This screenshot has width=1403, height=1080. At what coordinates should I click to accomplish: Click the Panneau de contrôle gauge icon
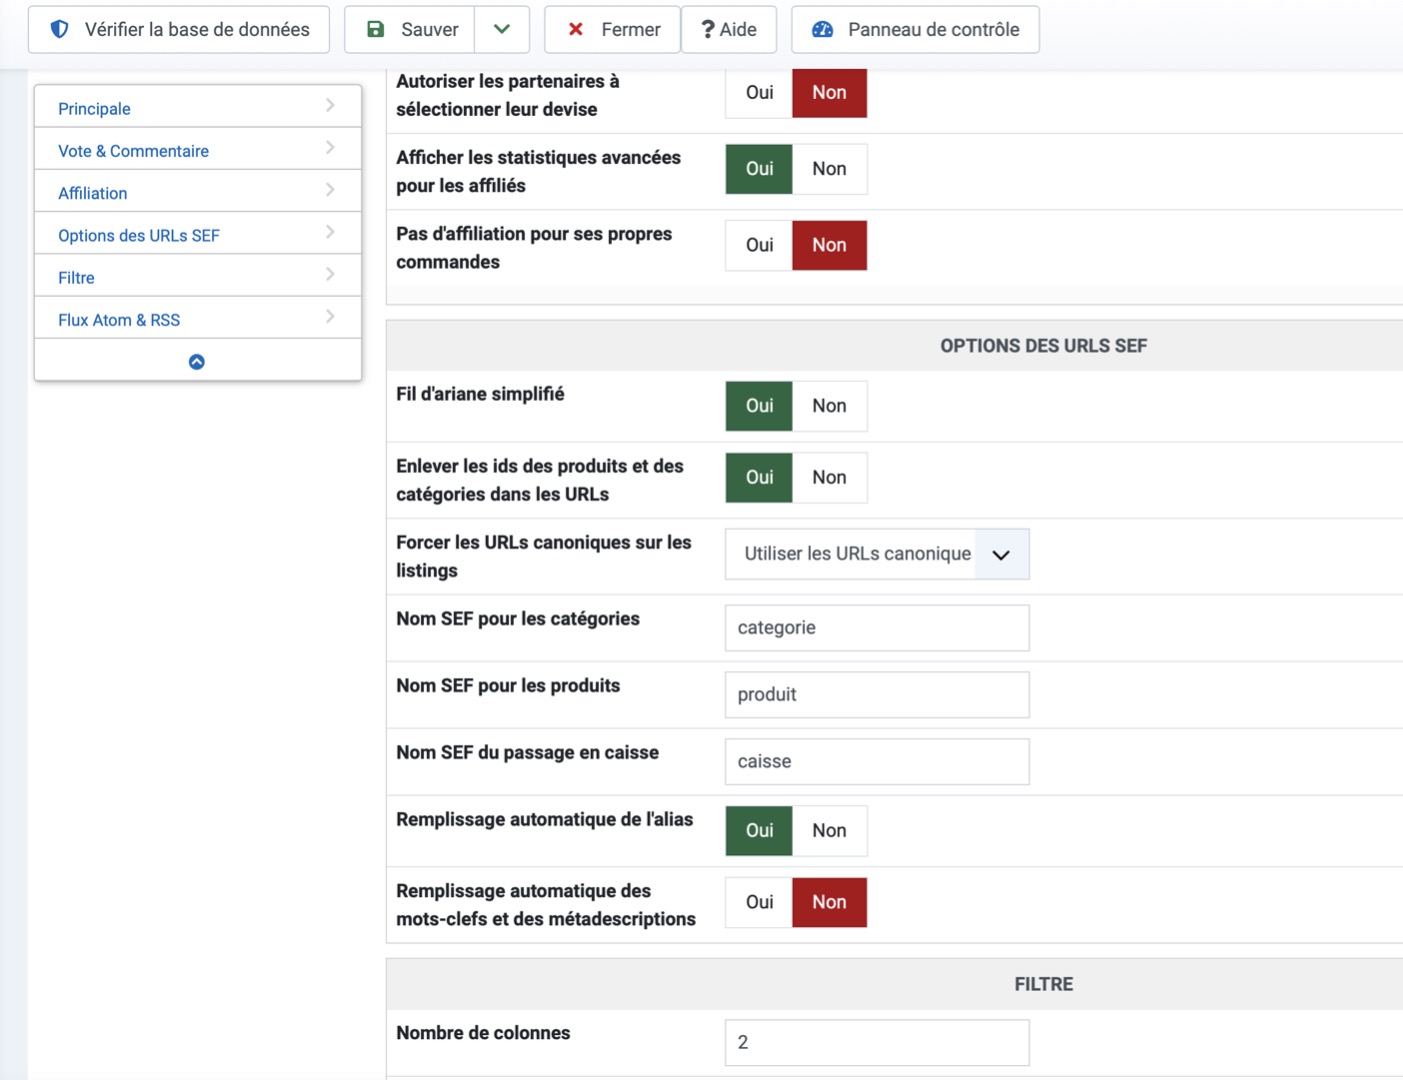point(823,29)
